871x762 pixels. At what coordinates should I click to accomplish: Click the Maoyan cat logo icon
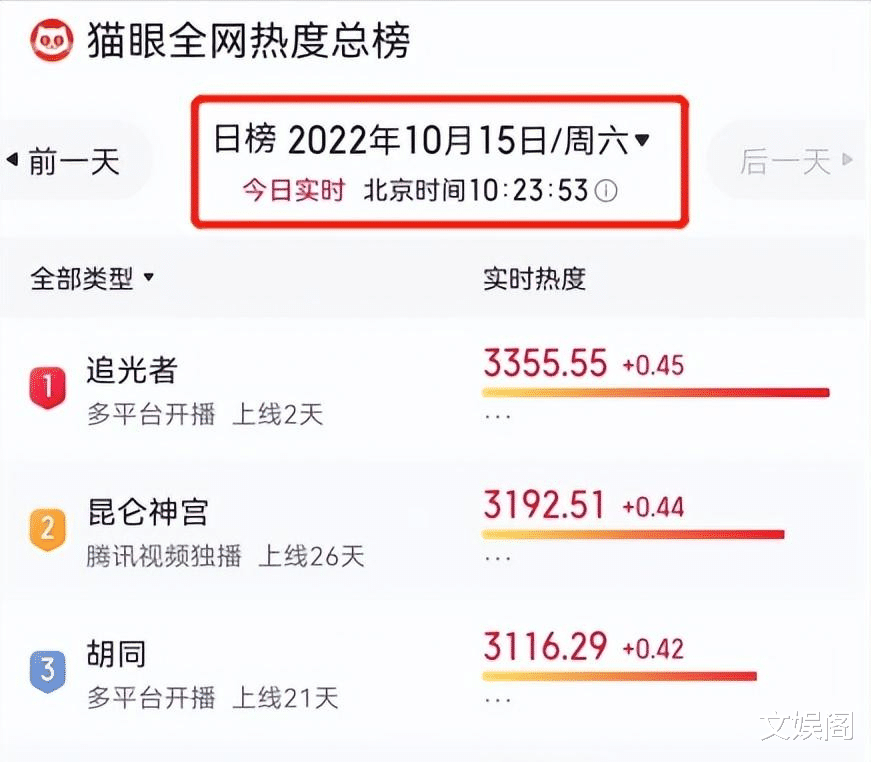(52, 40)
